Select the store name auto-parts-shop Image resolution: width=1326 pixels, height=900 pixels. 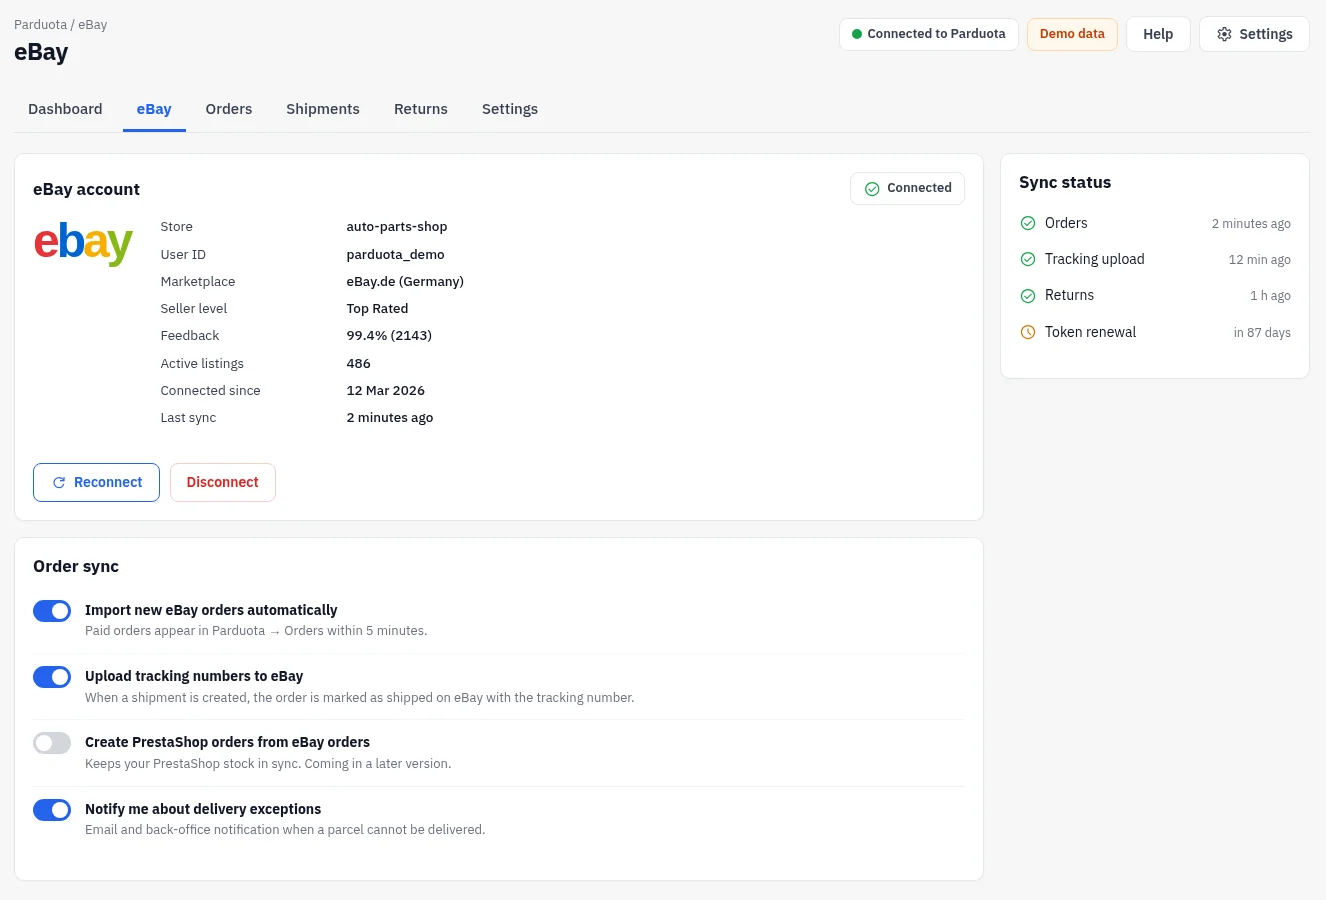pyautogui.click(x=397, y=227)
